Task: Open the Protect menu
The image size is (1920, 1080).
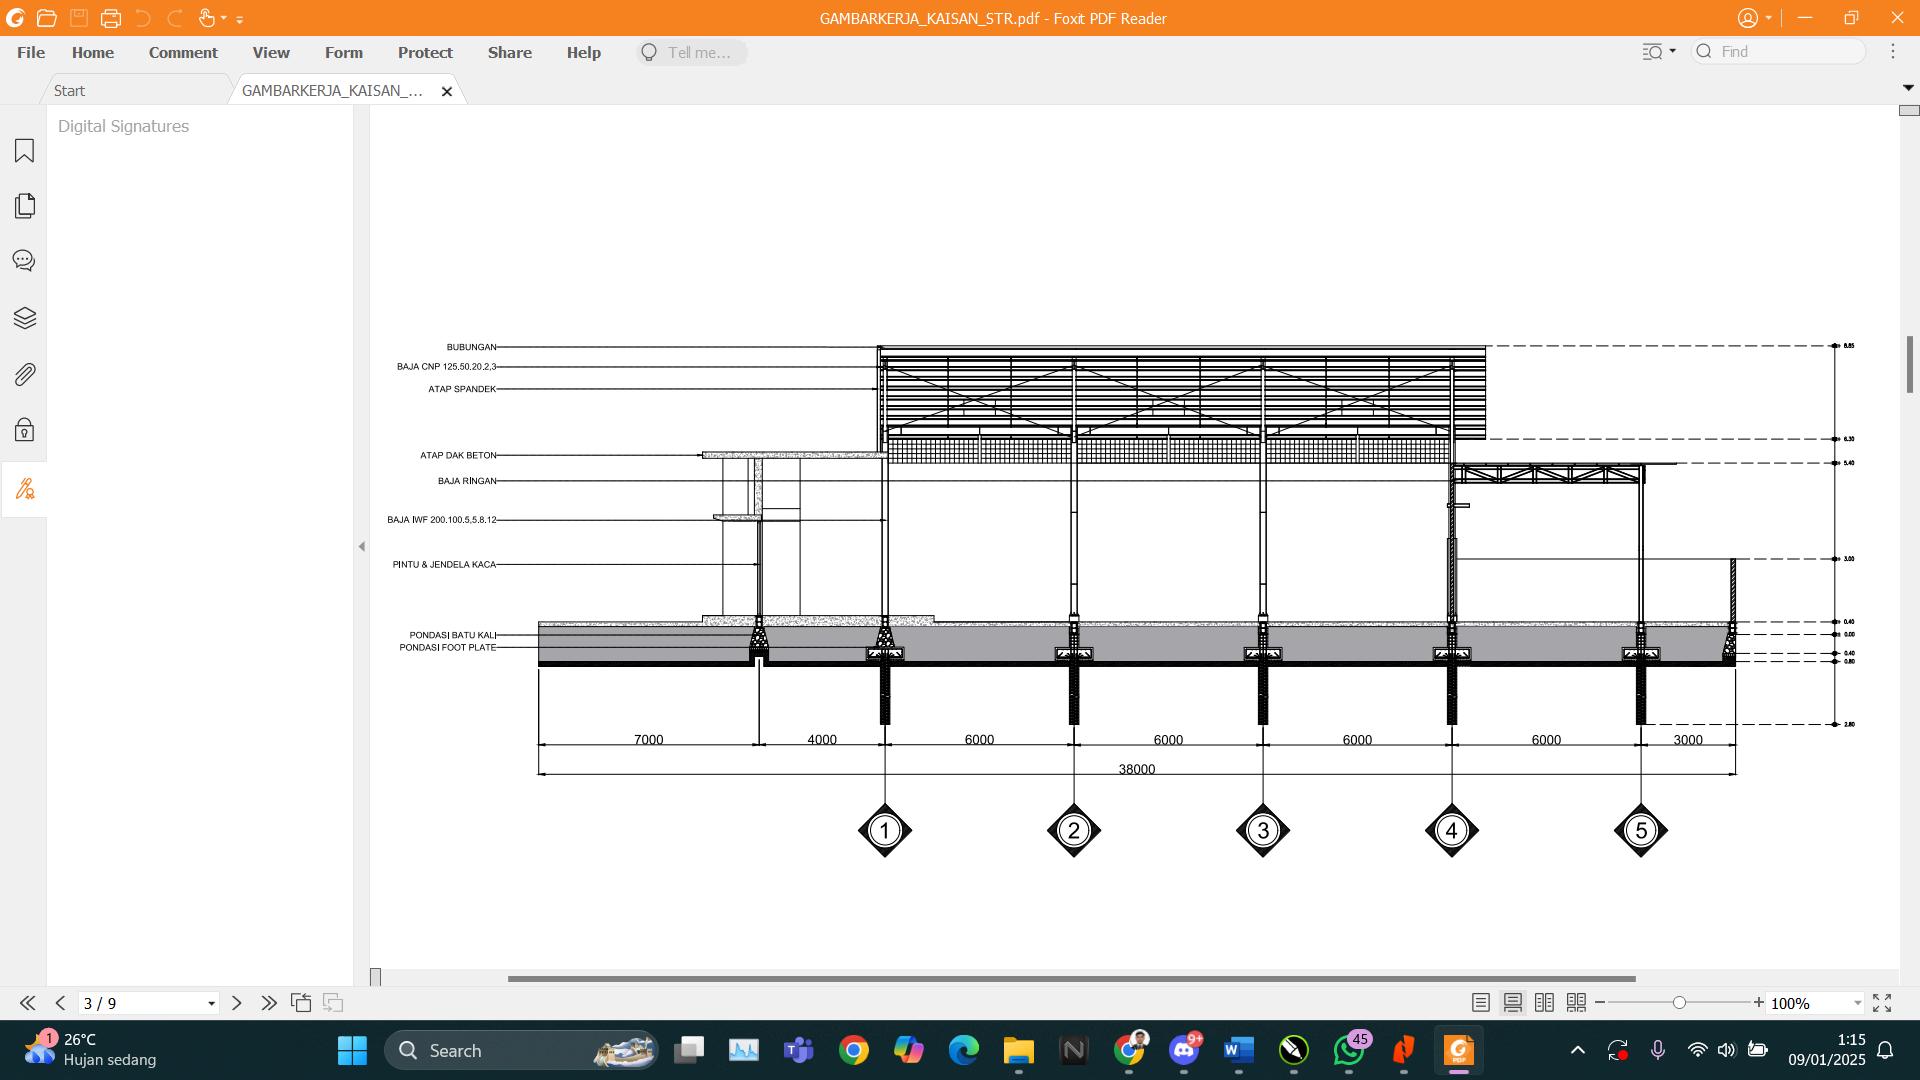Action: (x=425, y=52)
